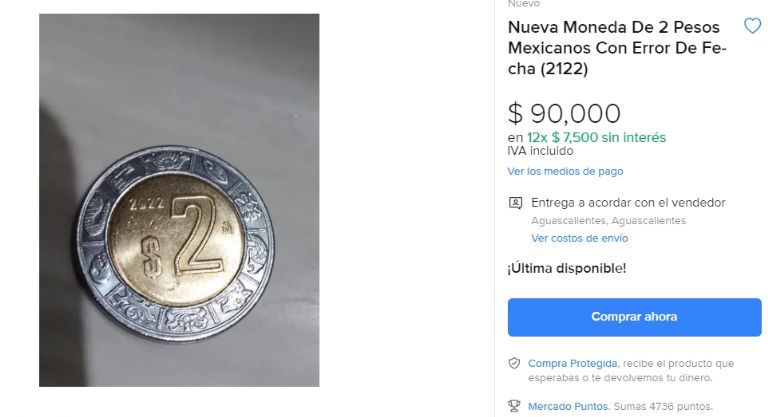Click the Nuevo condition label
Image resolution: width=768 pixels, height=417 pixels.
click(524, 4)
